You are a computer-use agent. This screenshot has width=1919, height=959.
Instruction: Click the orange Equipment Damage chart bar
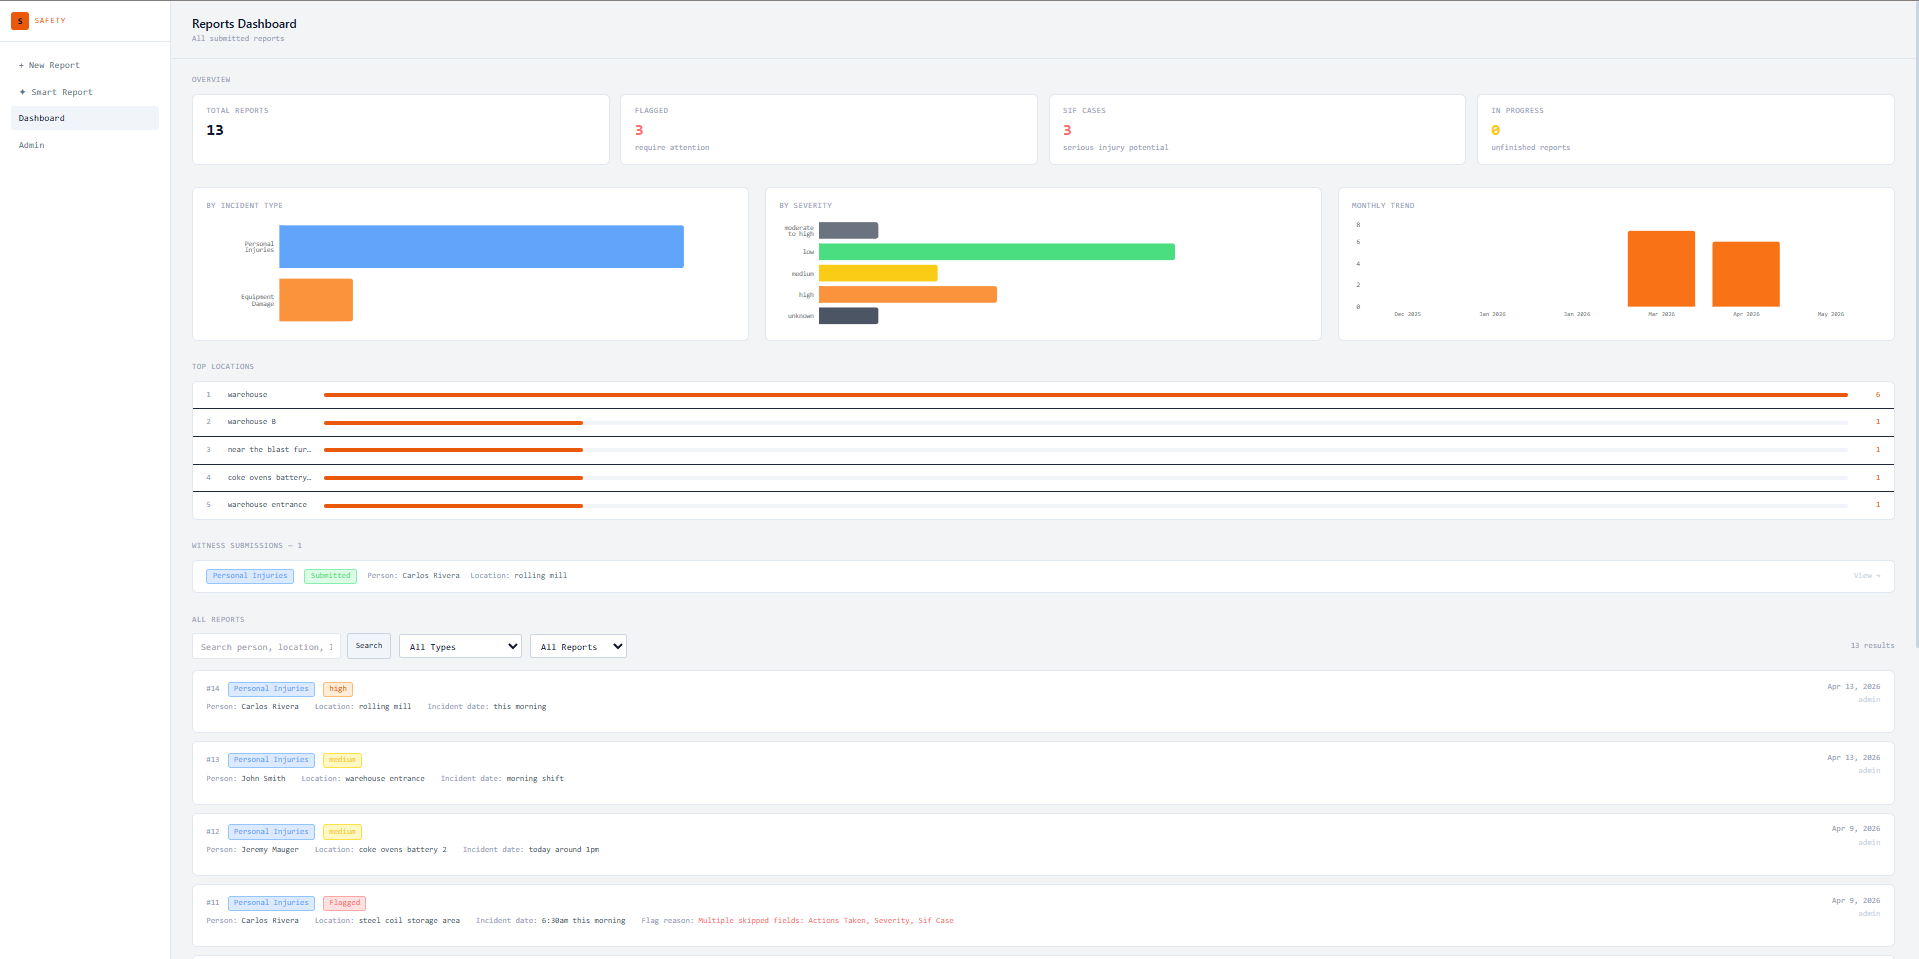[x=316, y=300]
